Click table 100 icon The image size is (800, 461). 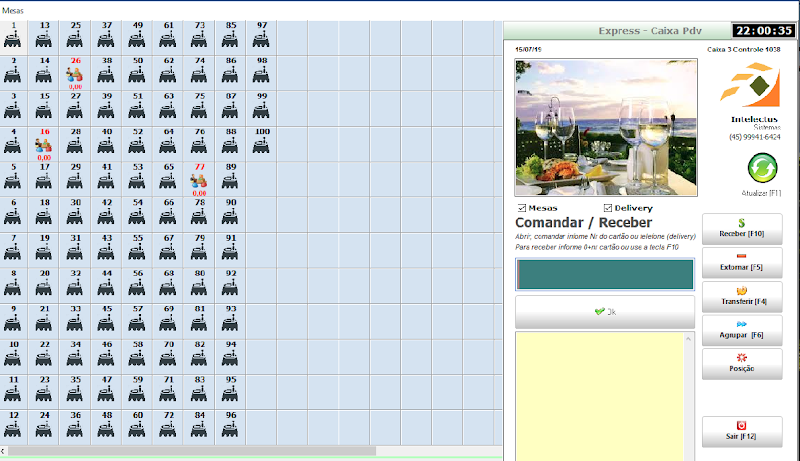pos(262,145)
